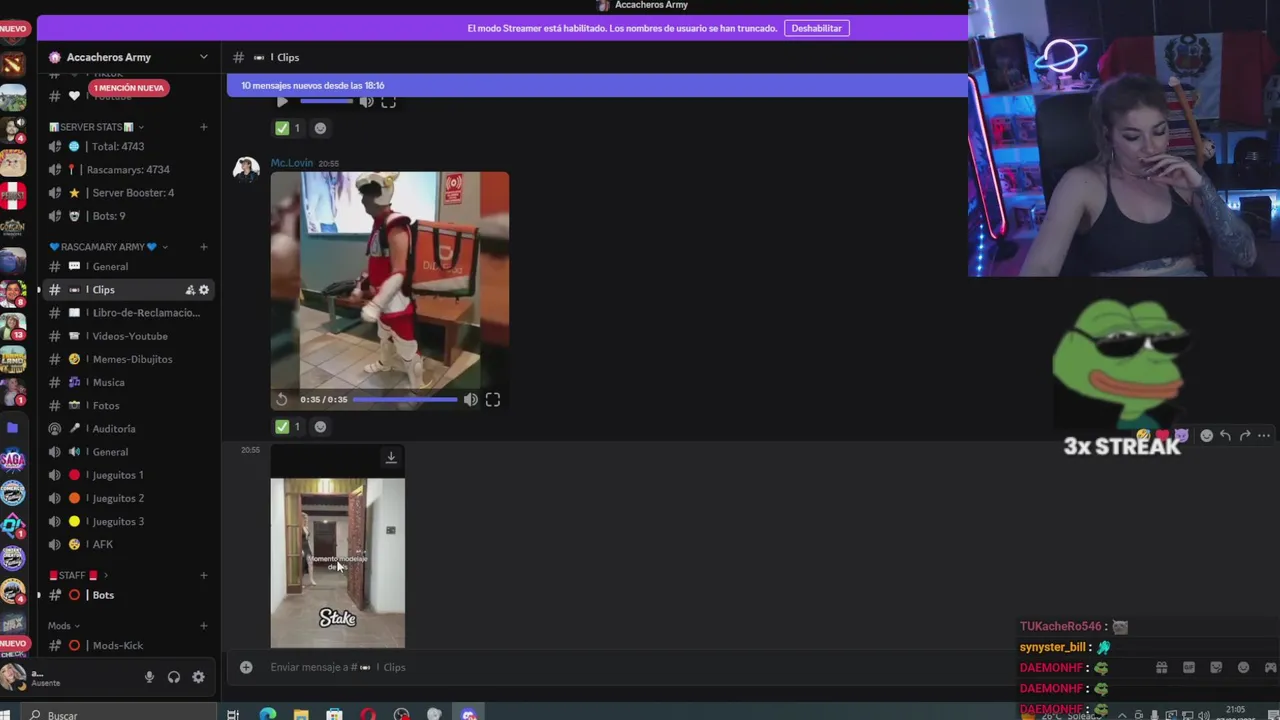Open the General text channel
This screenshot has height=720, width=1280.
128,267
